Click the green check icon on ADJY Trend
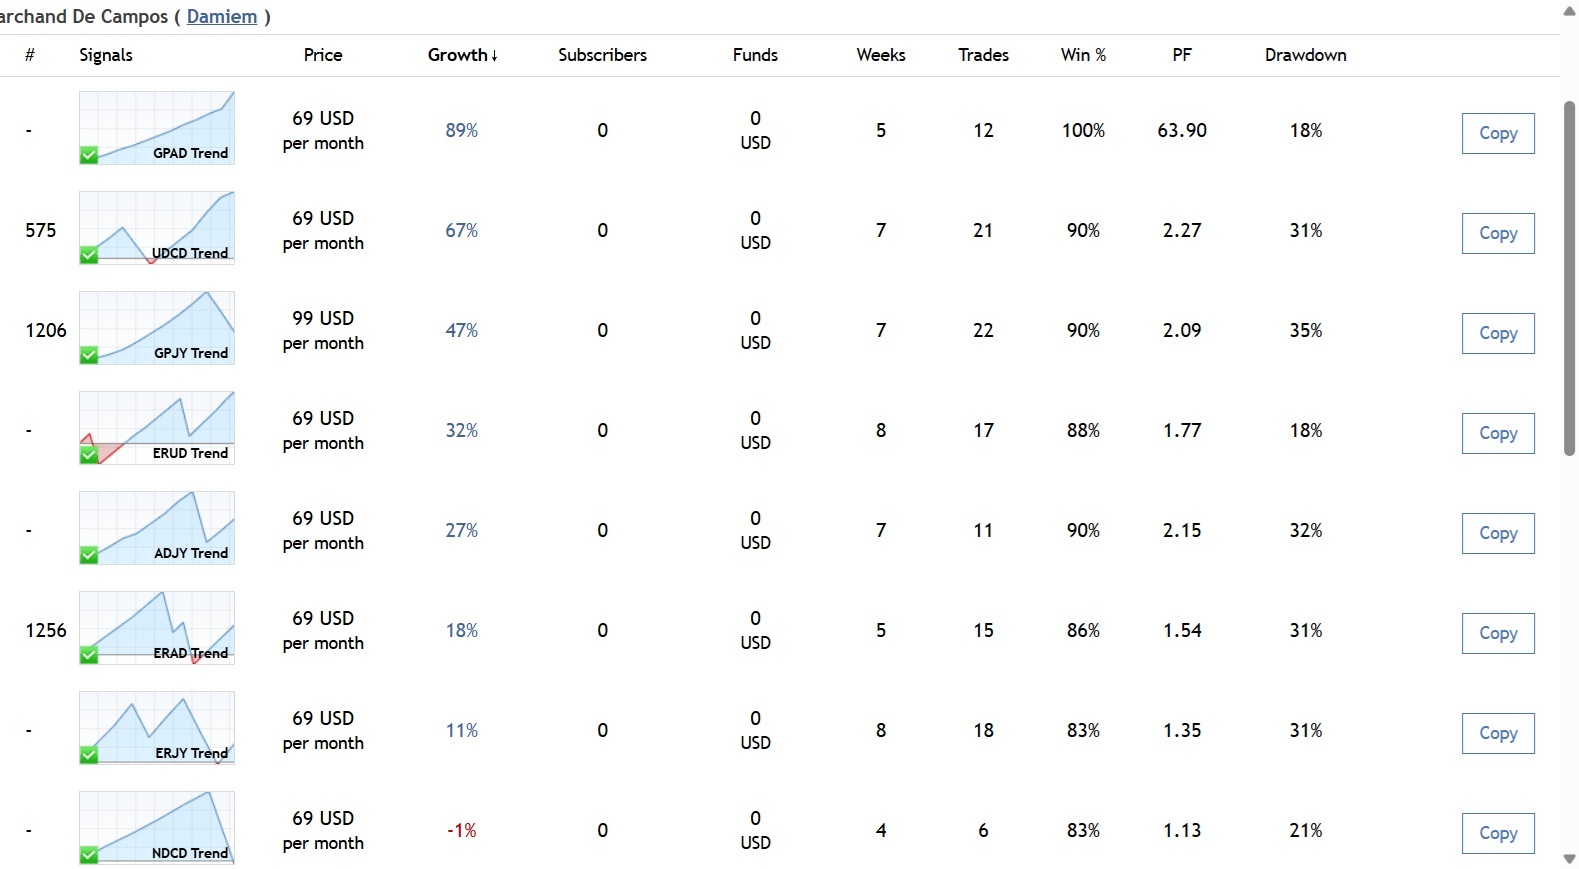The height and width of the screenshot is (869, 1579). click(x=89, y=555)
